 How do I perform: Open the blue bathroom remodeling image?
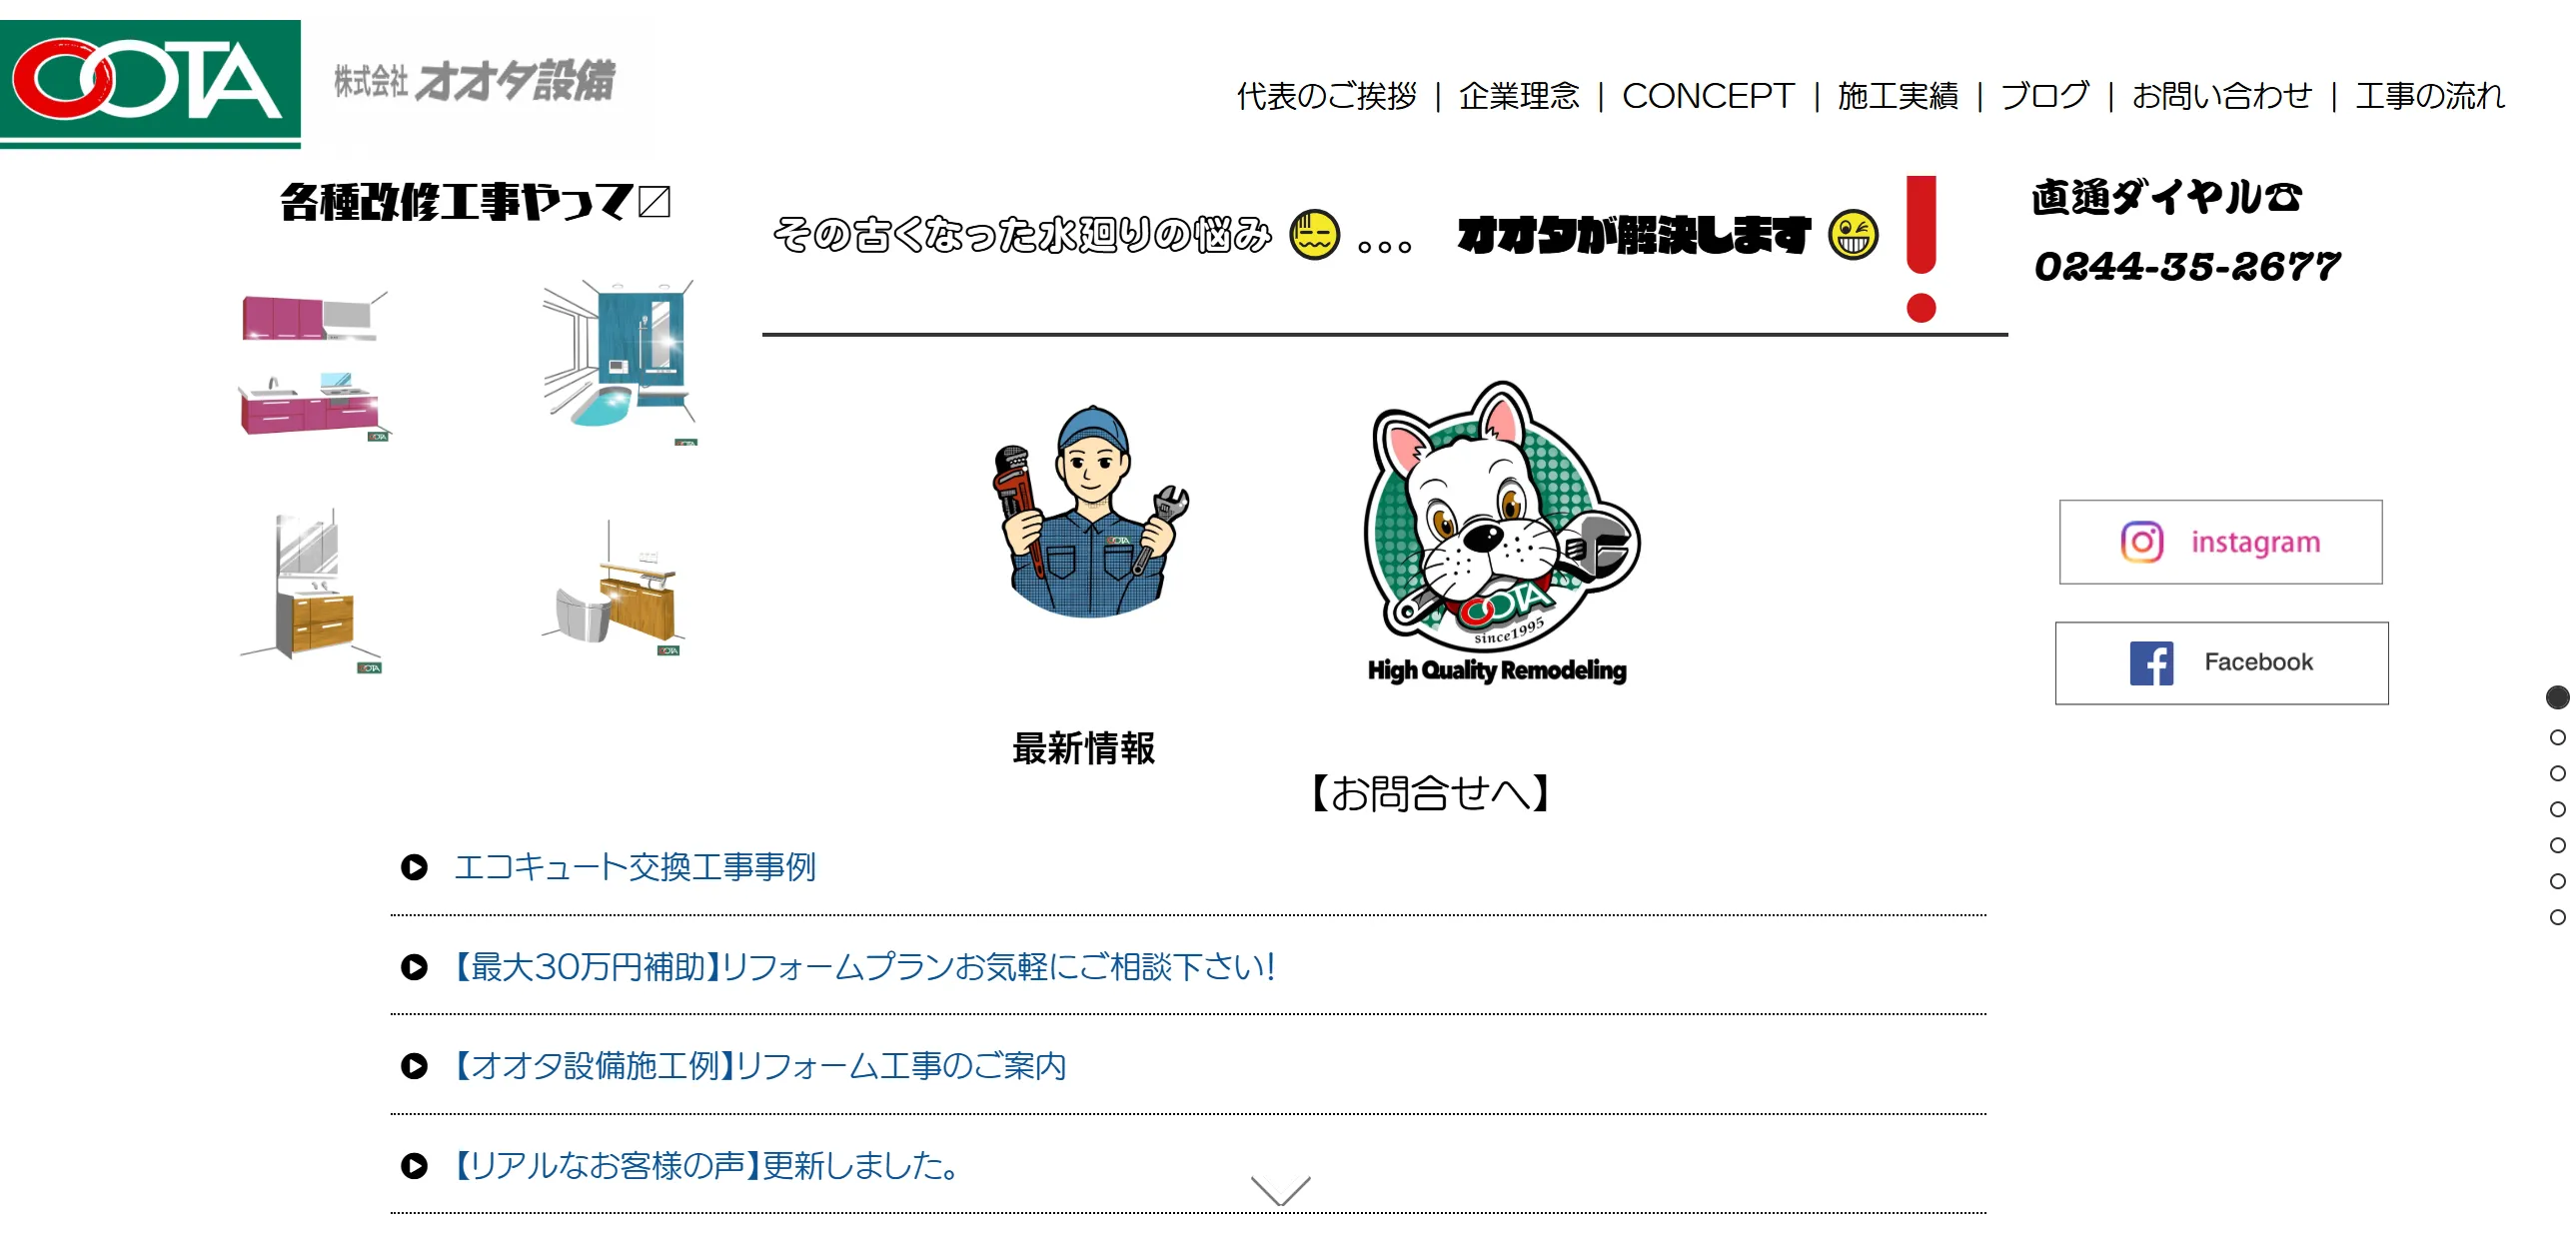click(619, 362)
